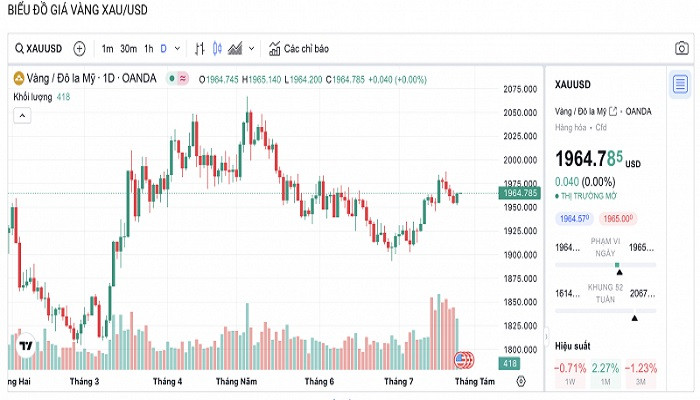Viewport: 700px width, 400px height.
Task: Take a chart snapshot with the camera
Action: point(681,48)
